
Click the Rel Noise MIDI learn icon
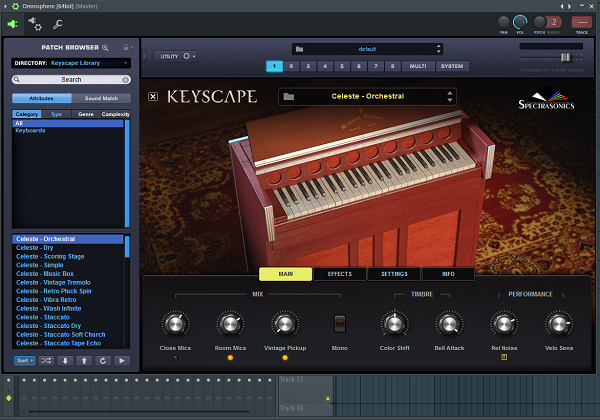(504, 357)
